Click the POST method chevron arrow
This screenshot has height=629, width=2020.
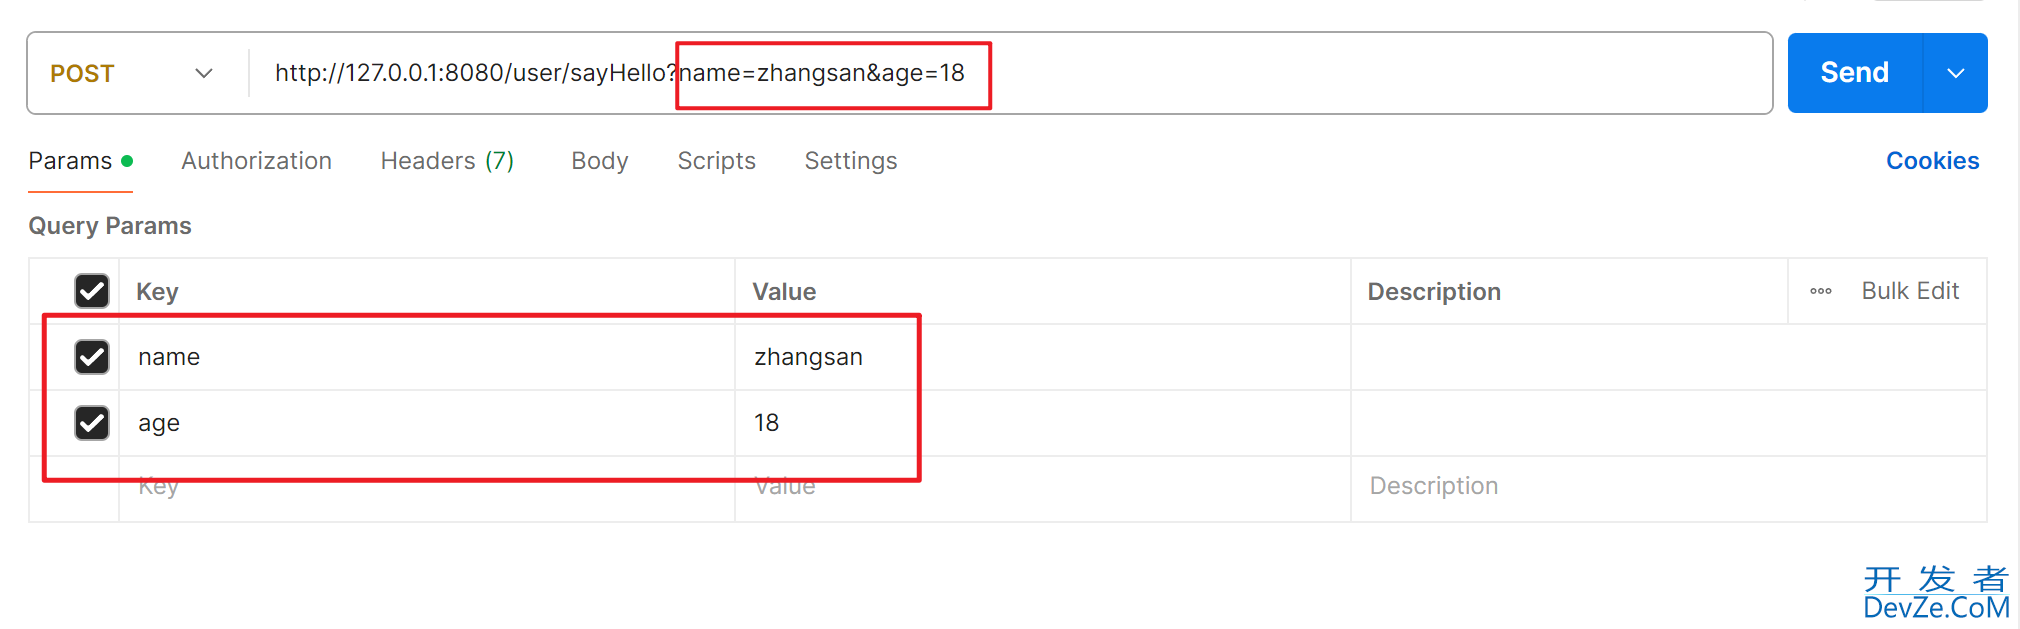tap(204, 73)
